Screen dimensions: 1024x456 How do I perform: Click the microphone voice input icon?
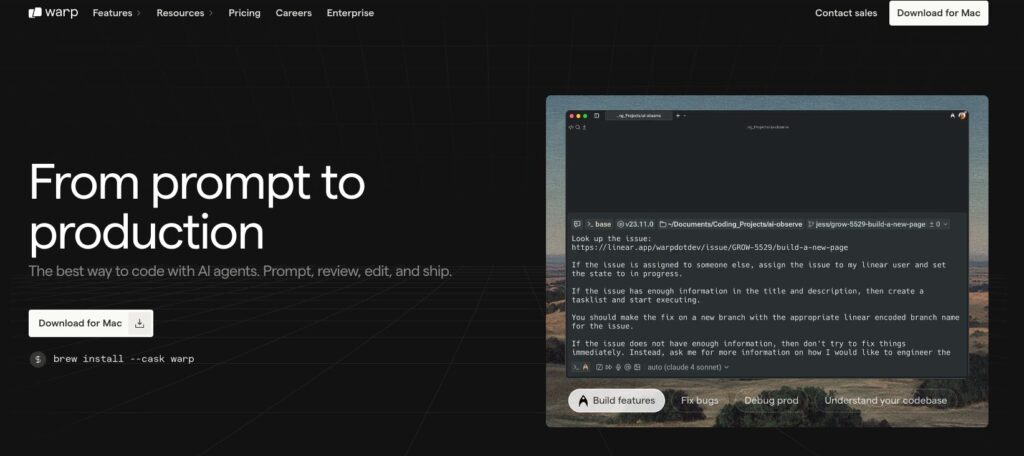pos(618,367)
